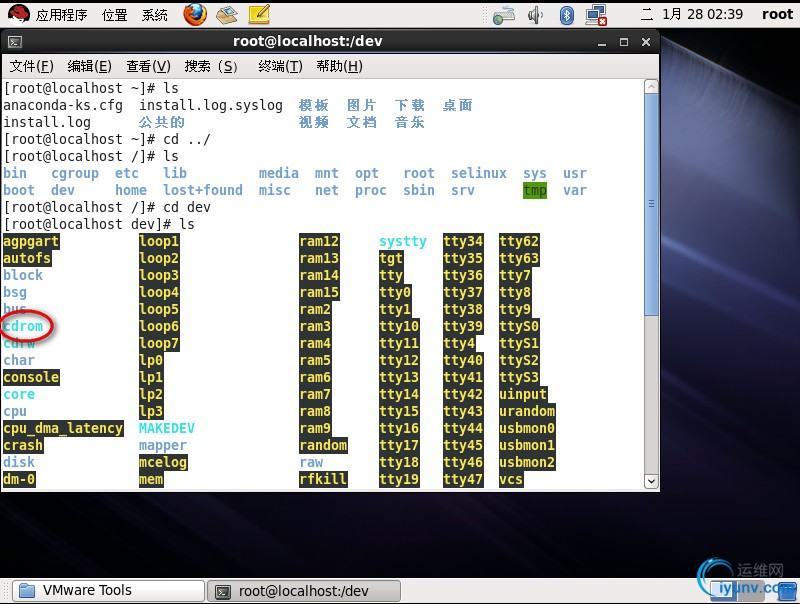The height and width of the screenshot is (604, 800).
Task: Click the volume speaker icon
Action: pyautogui.click(x=536, y=14)
